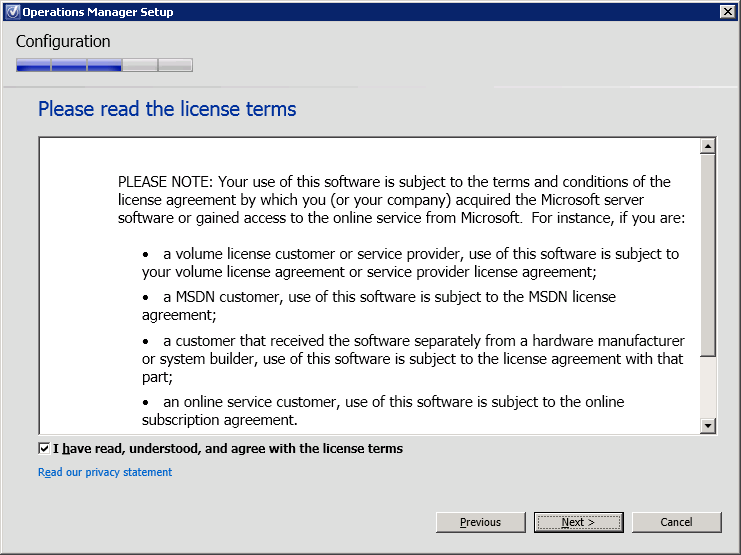Open the Read our privacy statement link
741x555 pixels.
coord(105,472)
